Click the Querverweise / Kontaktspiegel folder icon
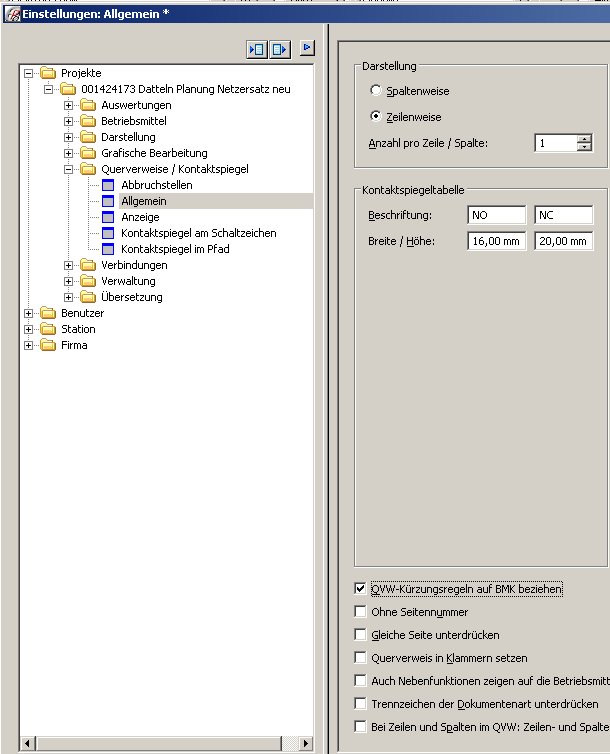 point(88,169)
